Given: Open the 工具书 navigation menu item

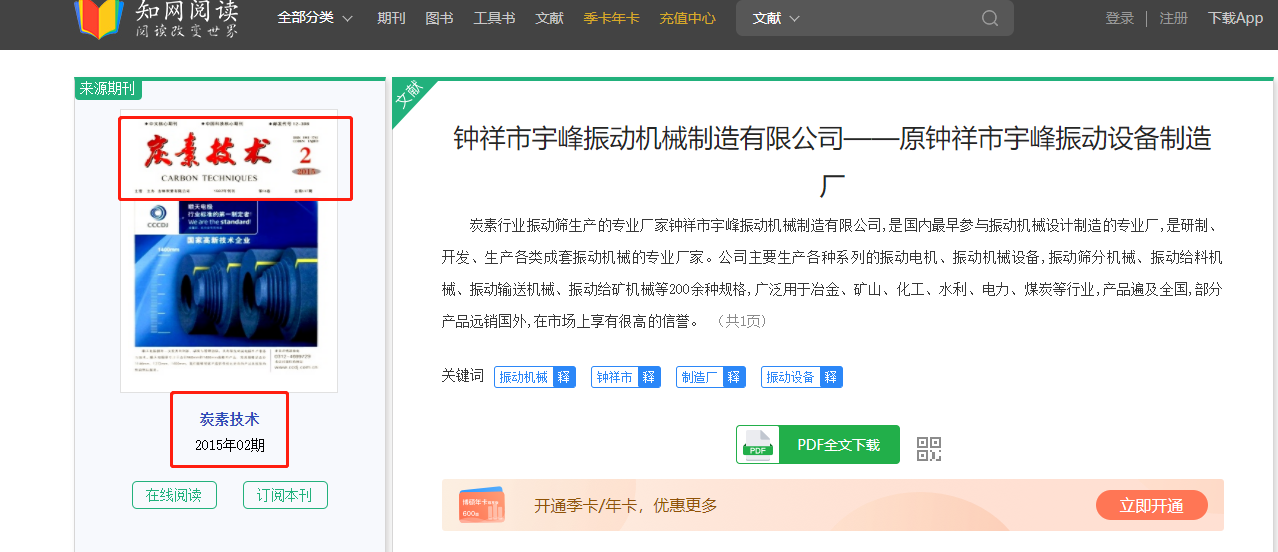Looking at the screenshot, I should (x=494, y=18).
